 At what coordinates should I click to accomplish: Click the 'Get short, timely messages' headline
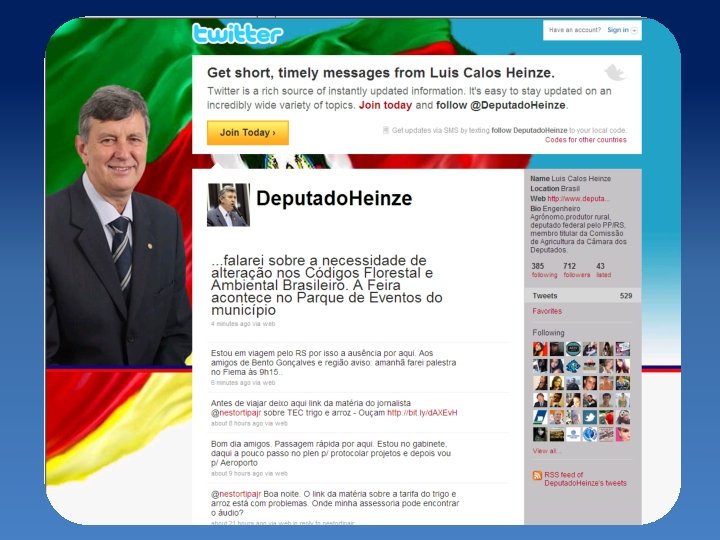pos(381,73)
